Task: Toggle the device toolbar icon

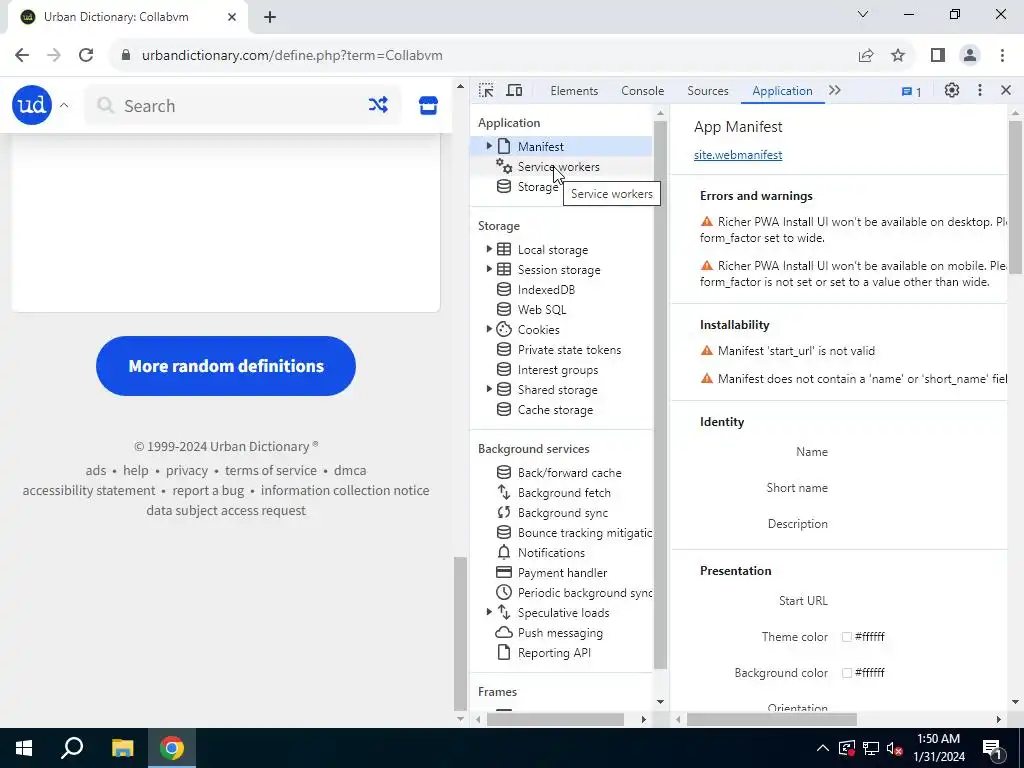Action: click(515, 91)
